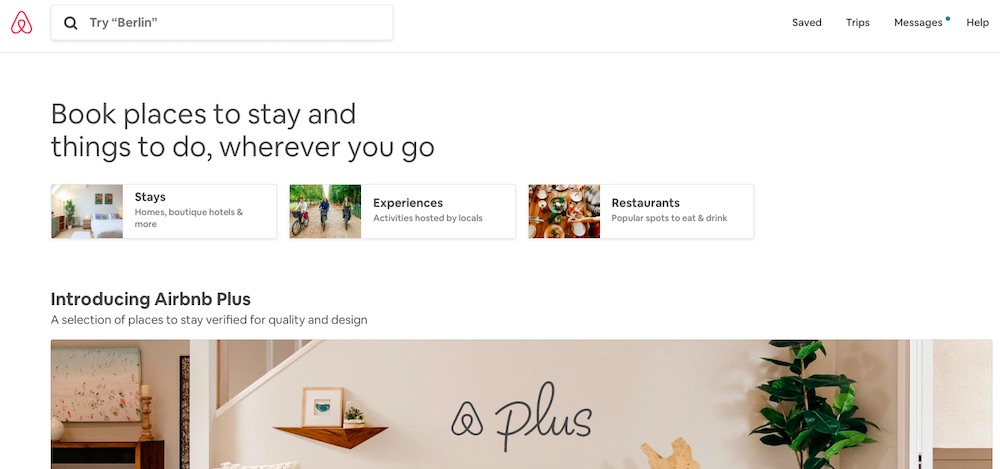Click "Homes, boutique hotels & more" text
1000x469 pixels.
(x=189, y=218)
